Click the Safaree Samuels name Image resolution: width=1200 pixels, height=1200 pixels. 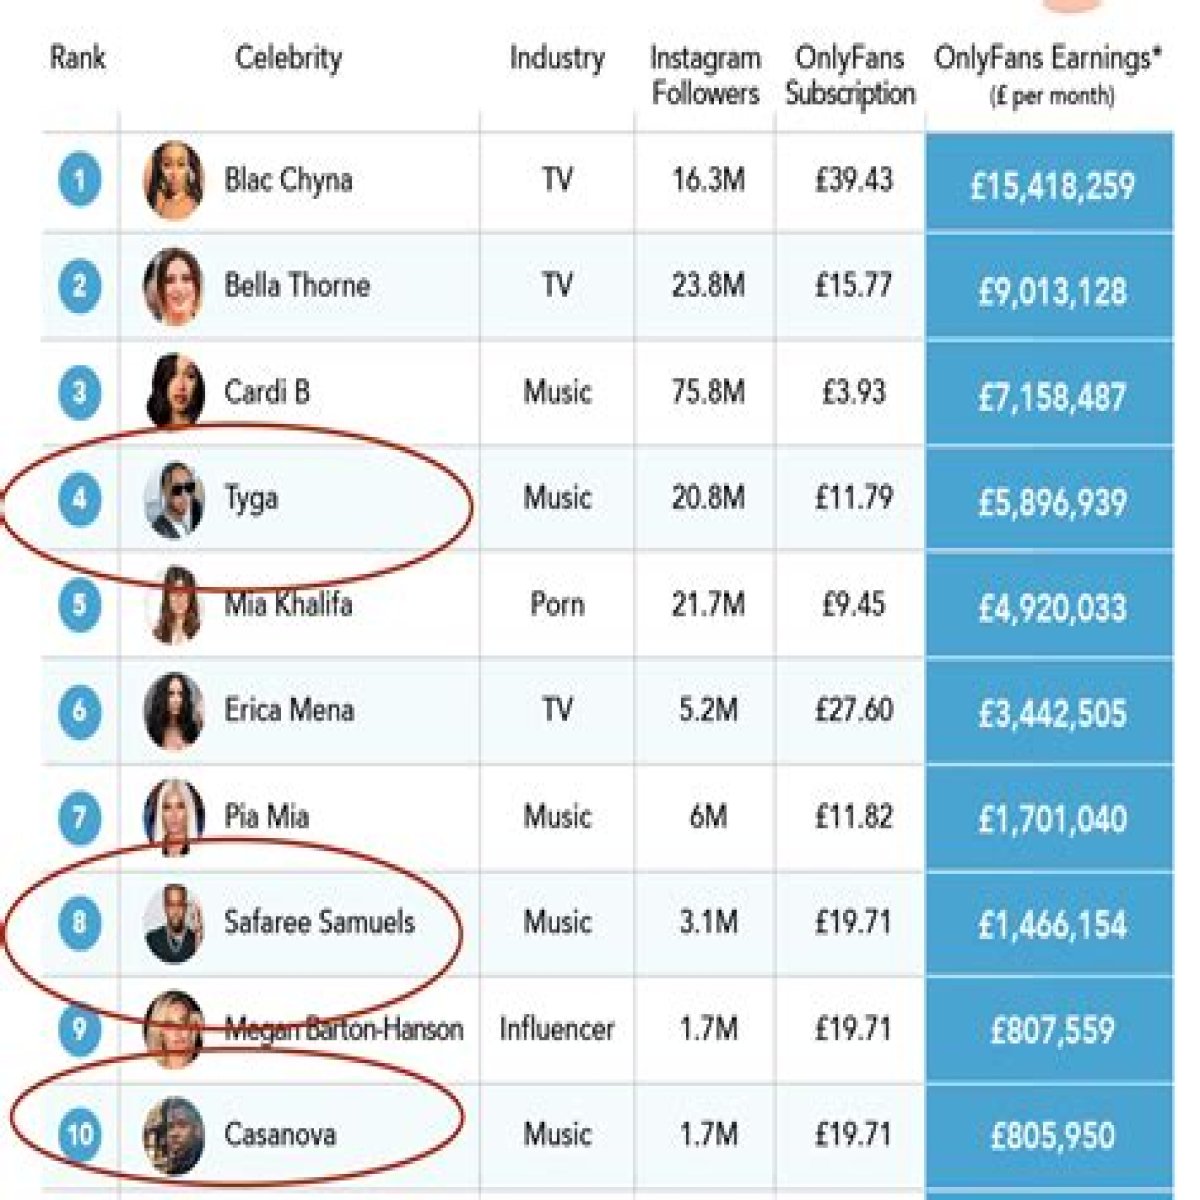coord(319,921)
